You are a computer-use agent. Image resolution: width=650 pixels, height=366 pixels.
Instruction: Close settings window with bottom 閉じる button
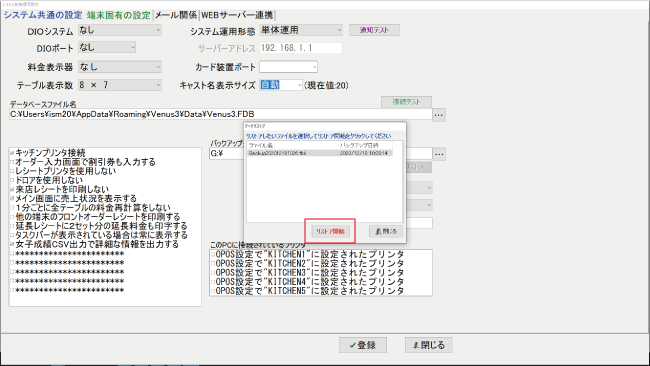[x=429, y=345]
